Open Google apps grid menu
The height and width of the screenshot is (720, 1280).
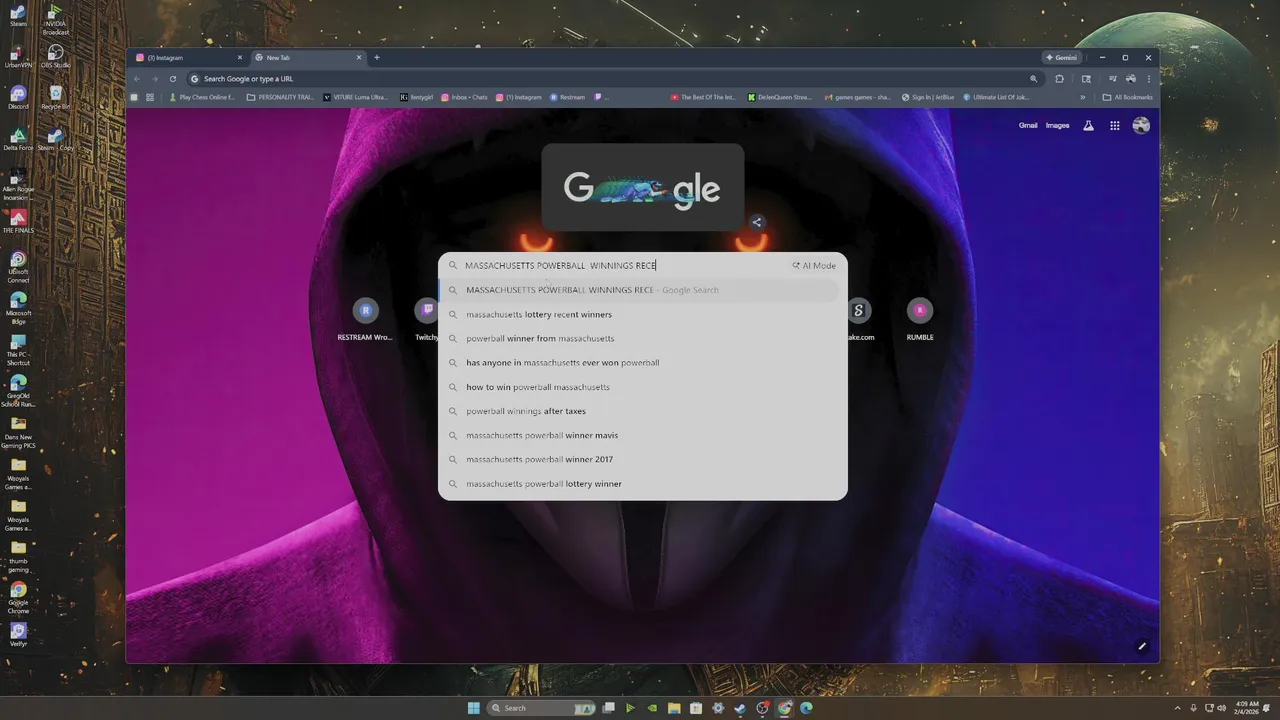pos(1115,126)
